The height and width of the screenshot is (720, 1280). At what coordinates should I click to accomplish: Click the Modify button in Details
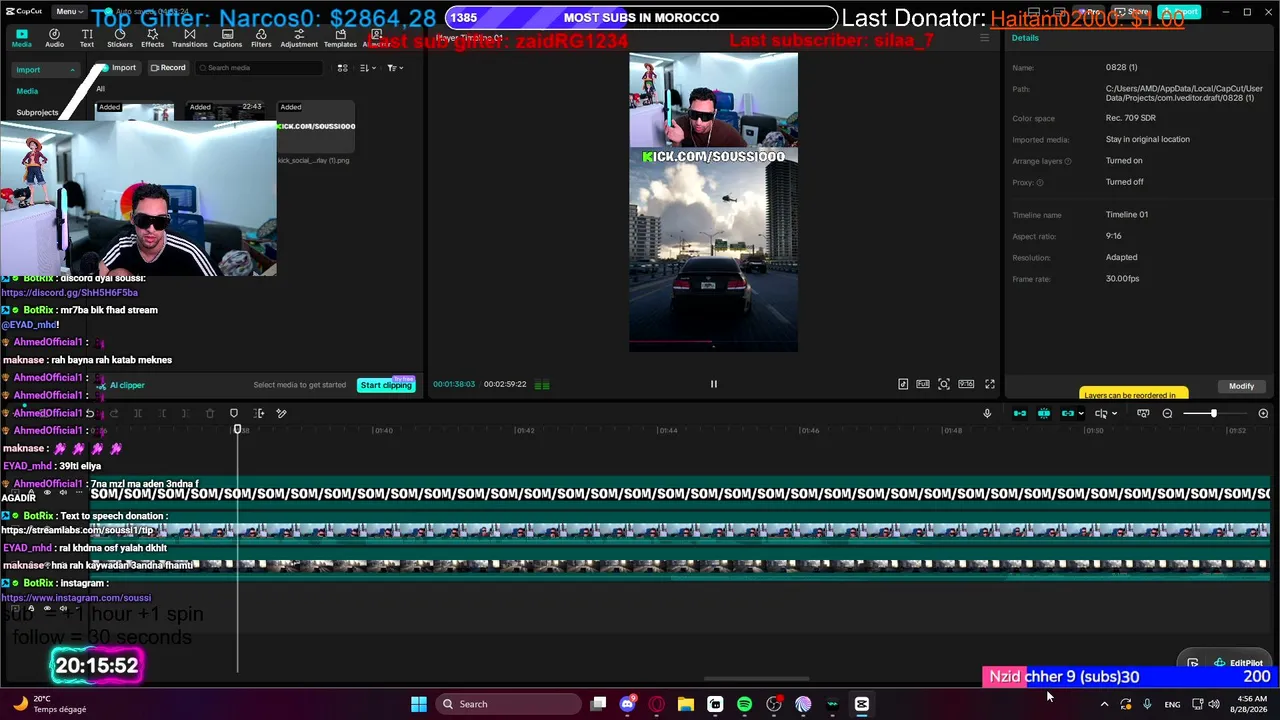(x=1241, y=386)
